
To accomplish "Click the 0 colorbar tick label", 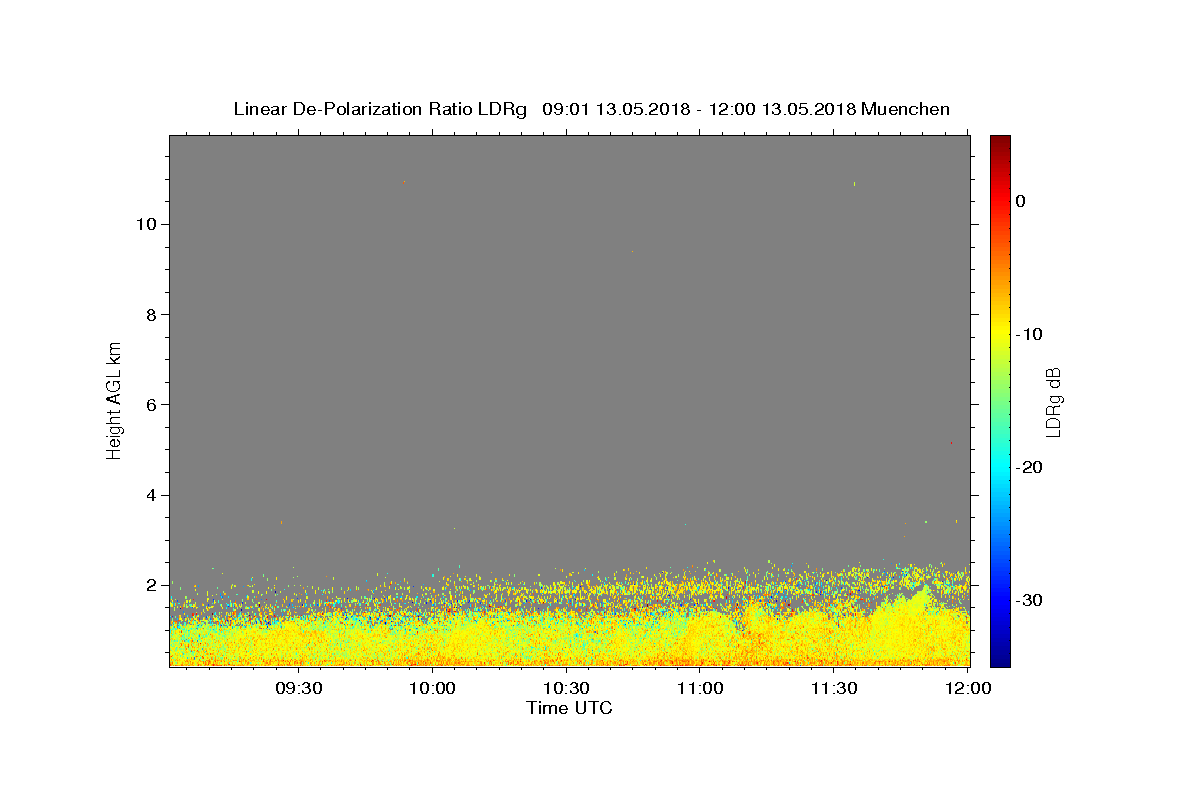I will pyautogui.click(x=1020, y=201).
